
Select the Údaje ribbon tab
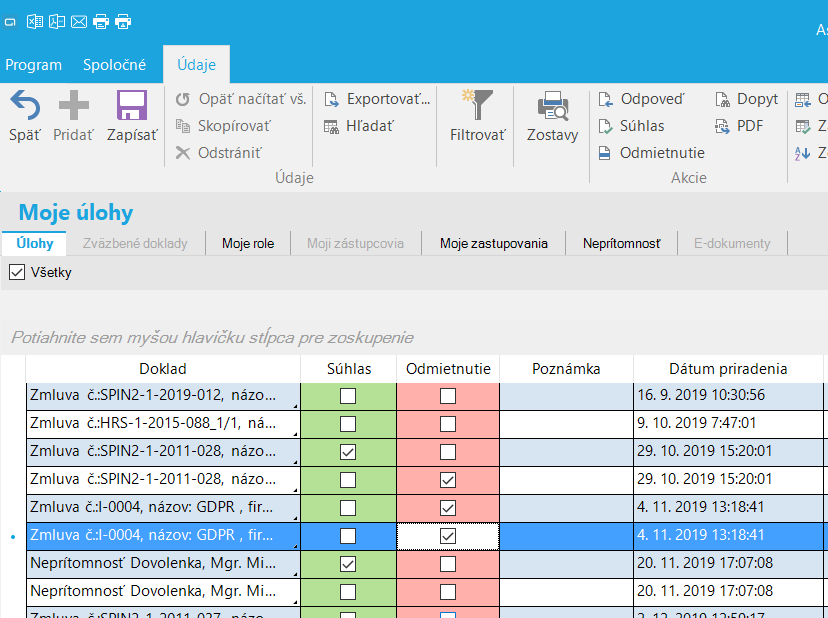click(196, 64)
